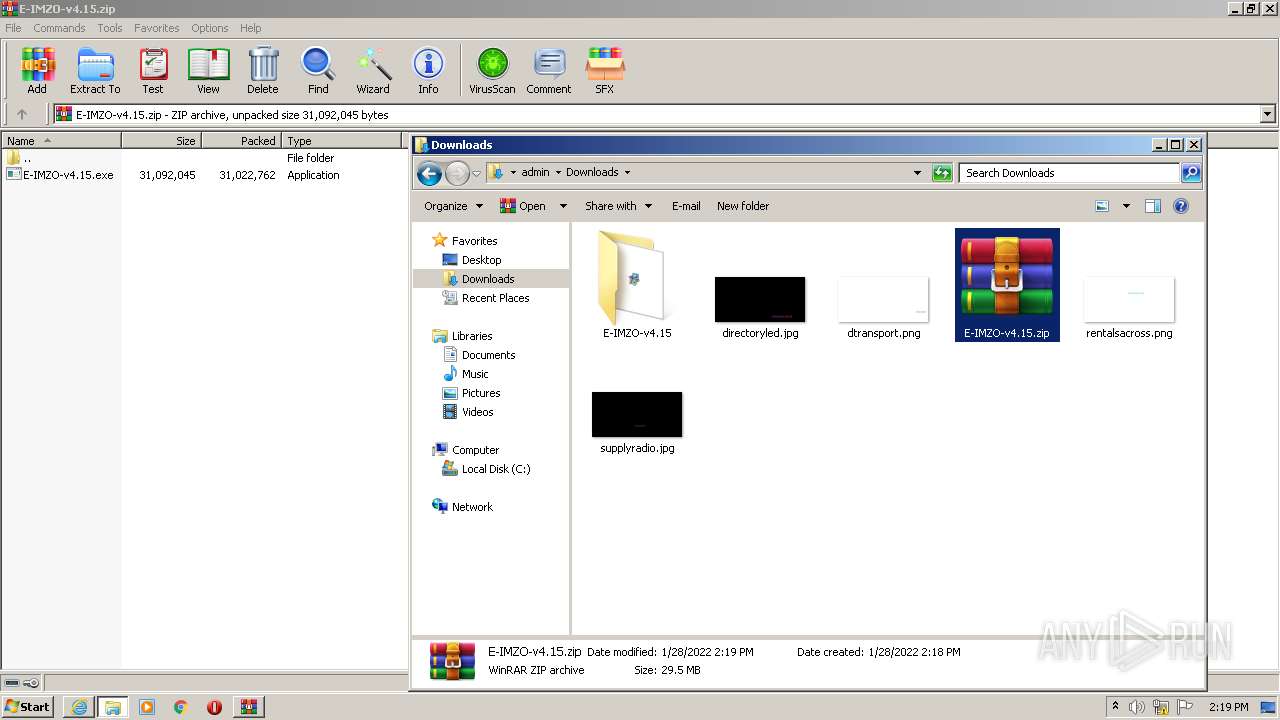Open the dropdown arrow beside Open
Screen dimensions: 1280x720
563,206
